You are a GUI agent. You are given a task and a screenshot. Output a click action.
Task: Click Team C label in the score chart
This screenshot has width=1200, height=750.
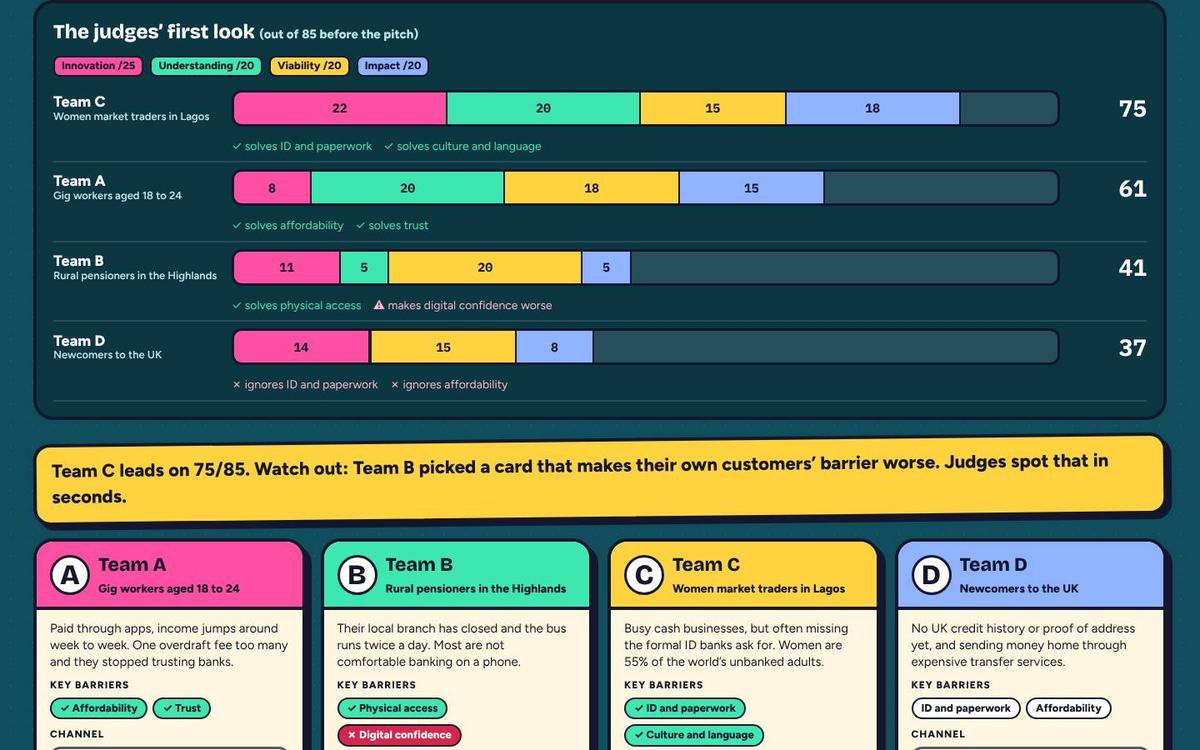coord(79,101)
